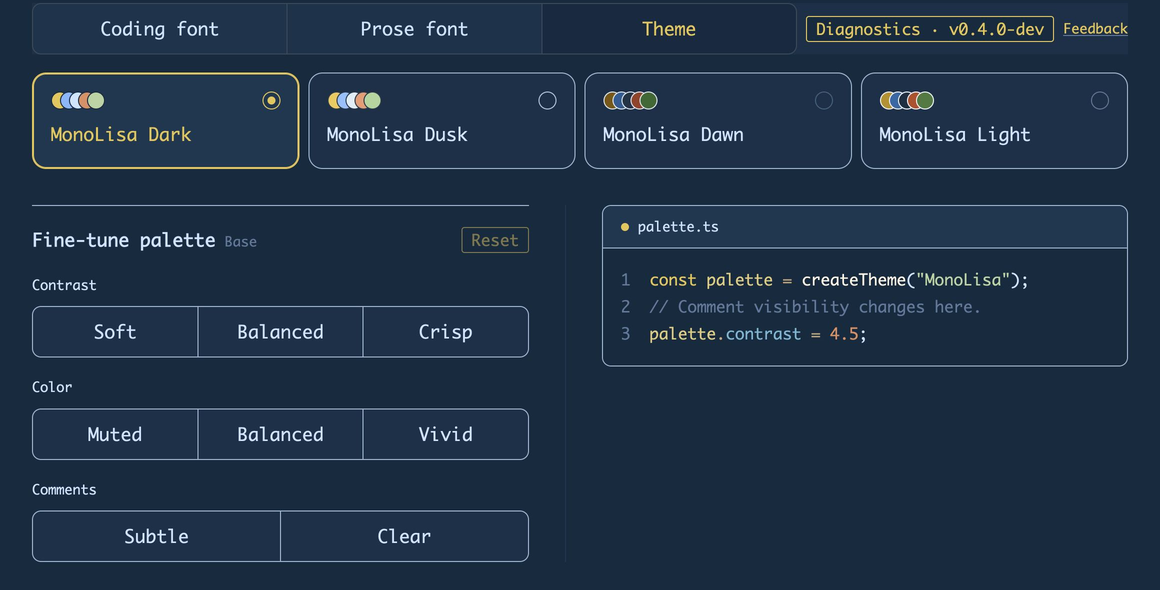Click the palette.contrast line 3
The width and height of the screenshot is (1160, 590).
pos(758,334)
